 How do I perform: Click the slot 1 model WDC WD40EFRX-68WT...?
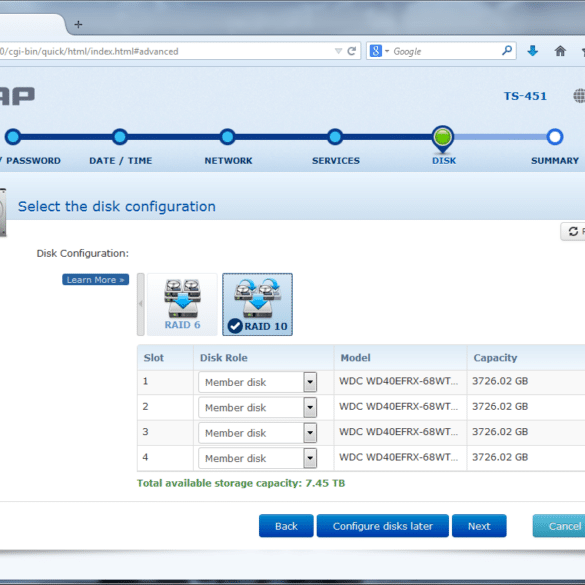398,381
